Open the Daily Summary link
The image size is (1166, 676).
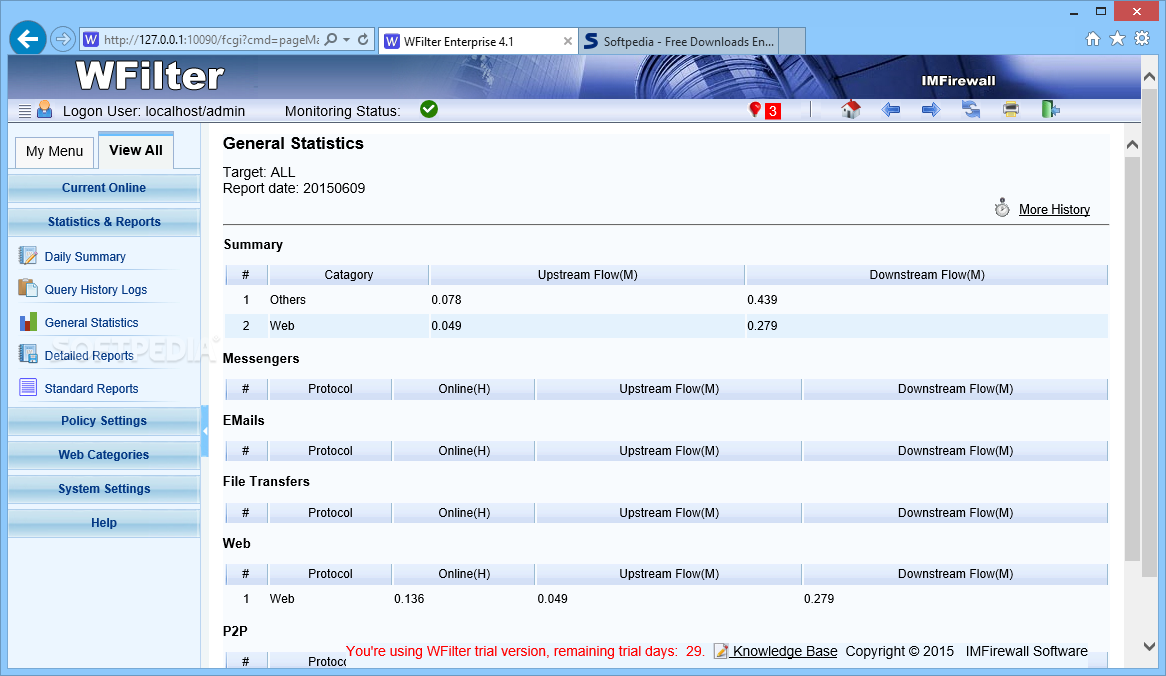click(85, 257)
